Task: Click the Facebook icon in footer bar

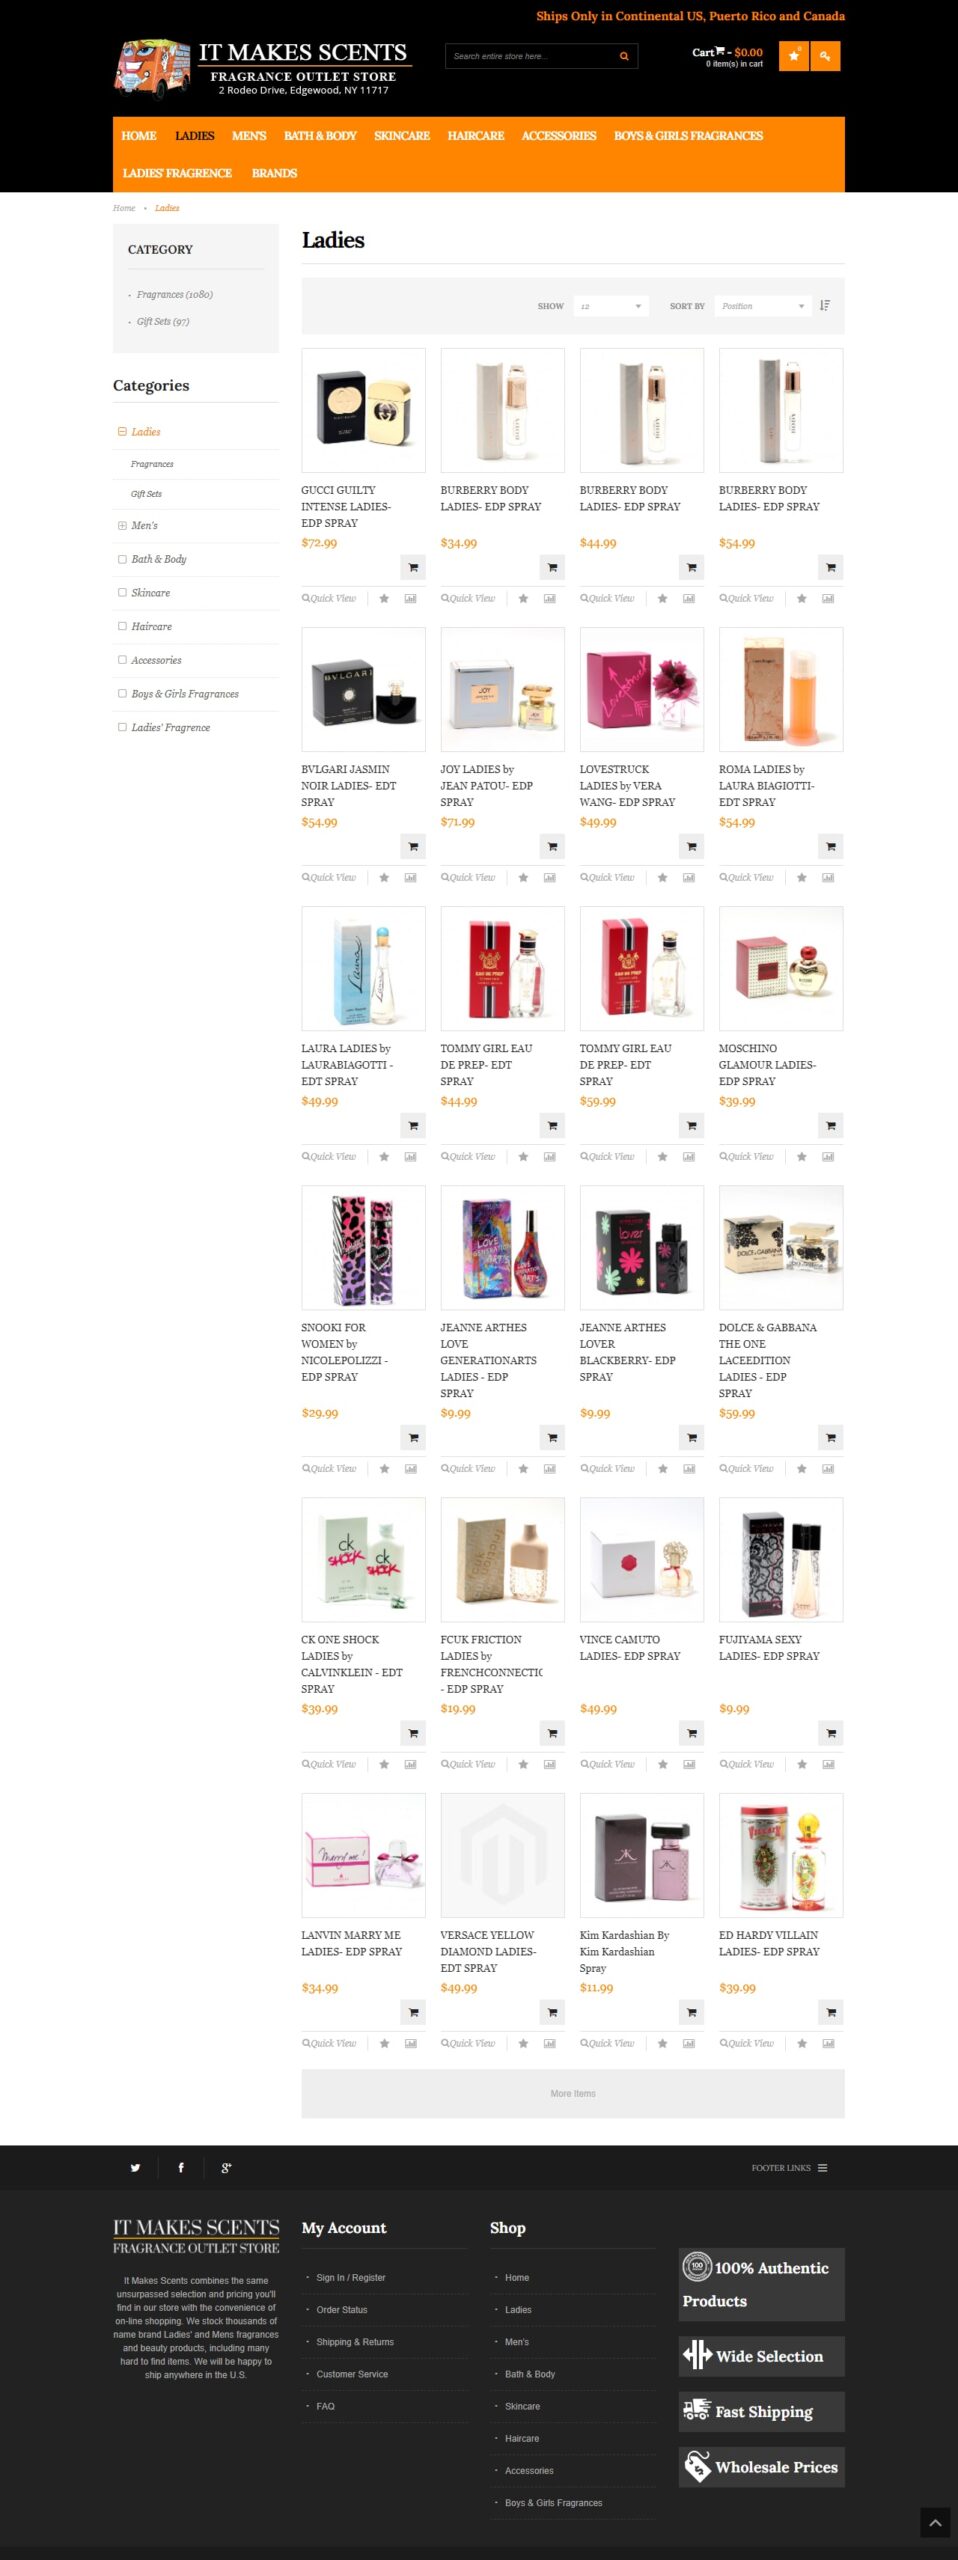Action: [x=181, y=2167]
